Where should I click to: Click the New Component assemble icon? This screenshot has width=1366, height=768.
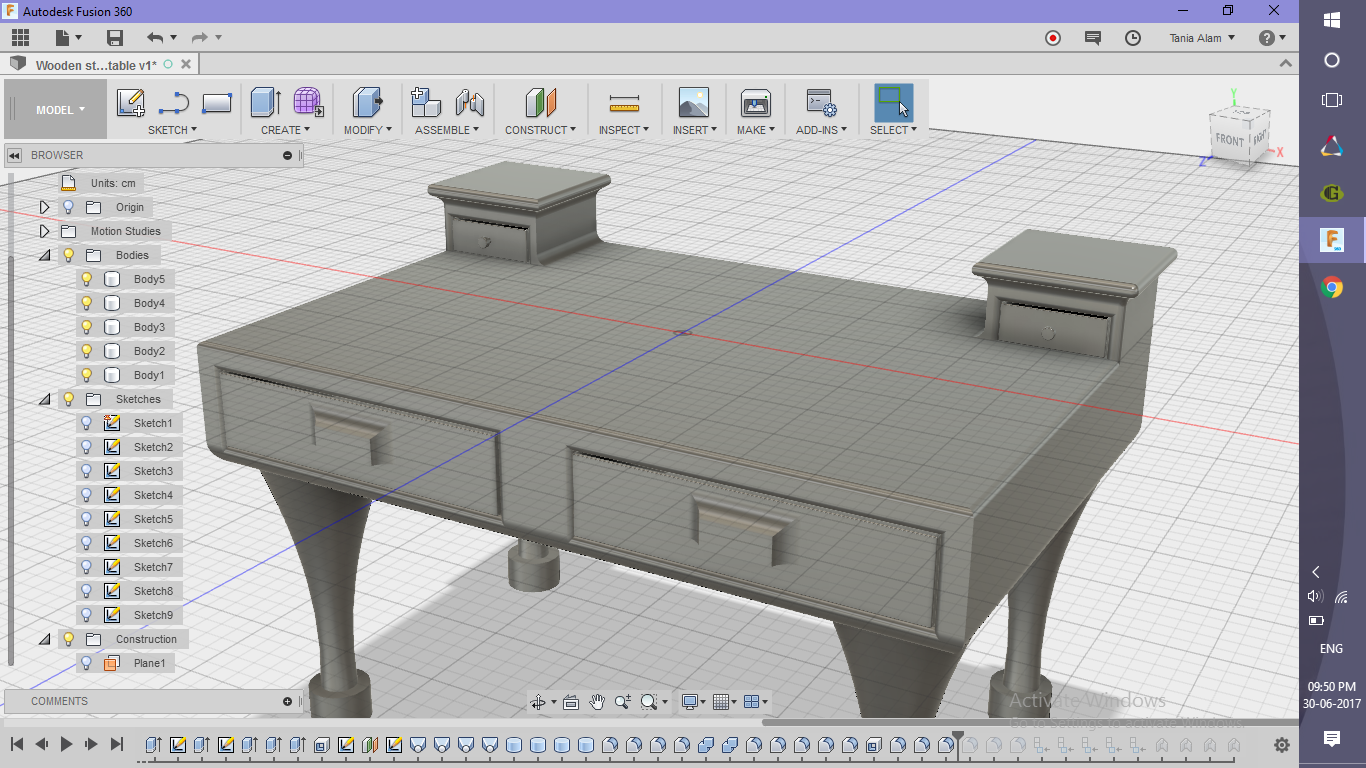426,102
